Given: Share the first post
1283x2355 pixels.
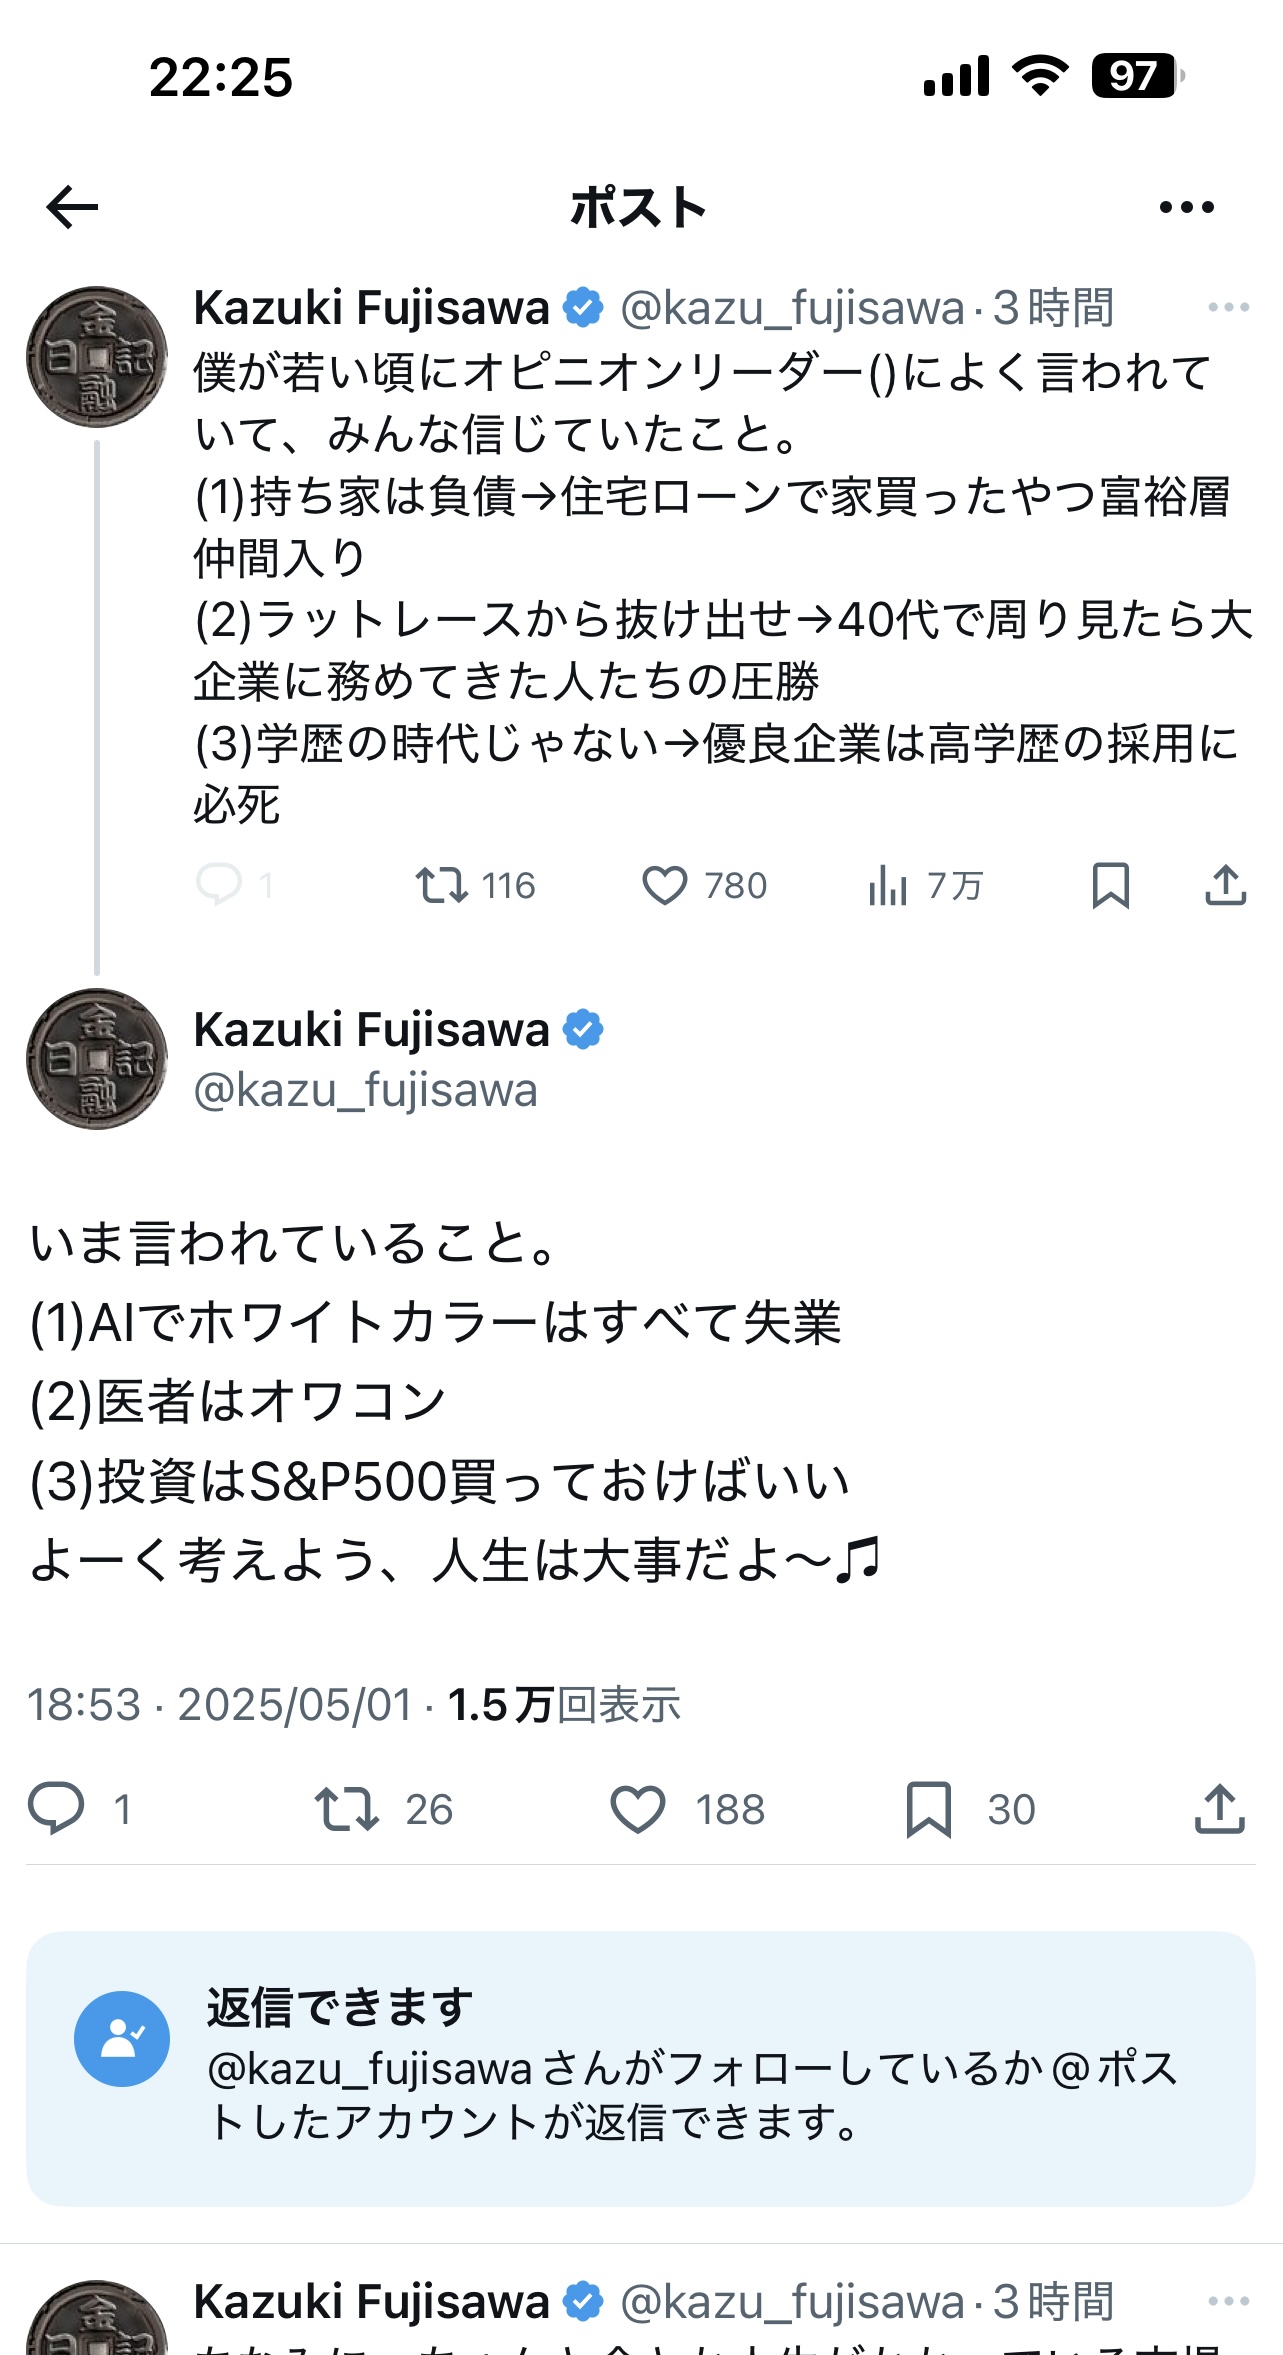Looking at the screenshot, I should click(x=1225, y=885).
